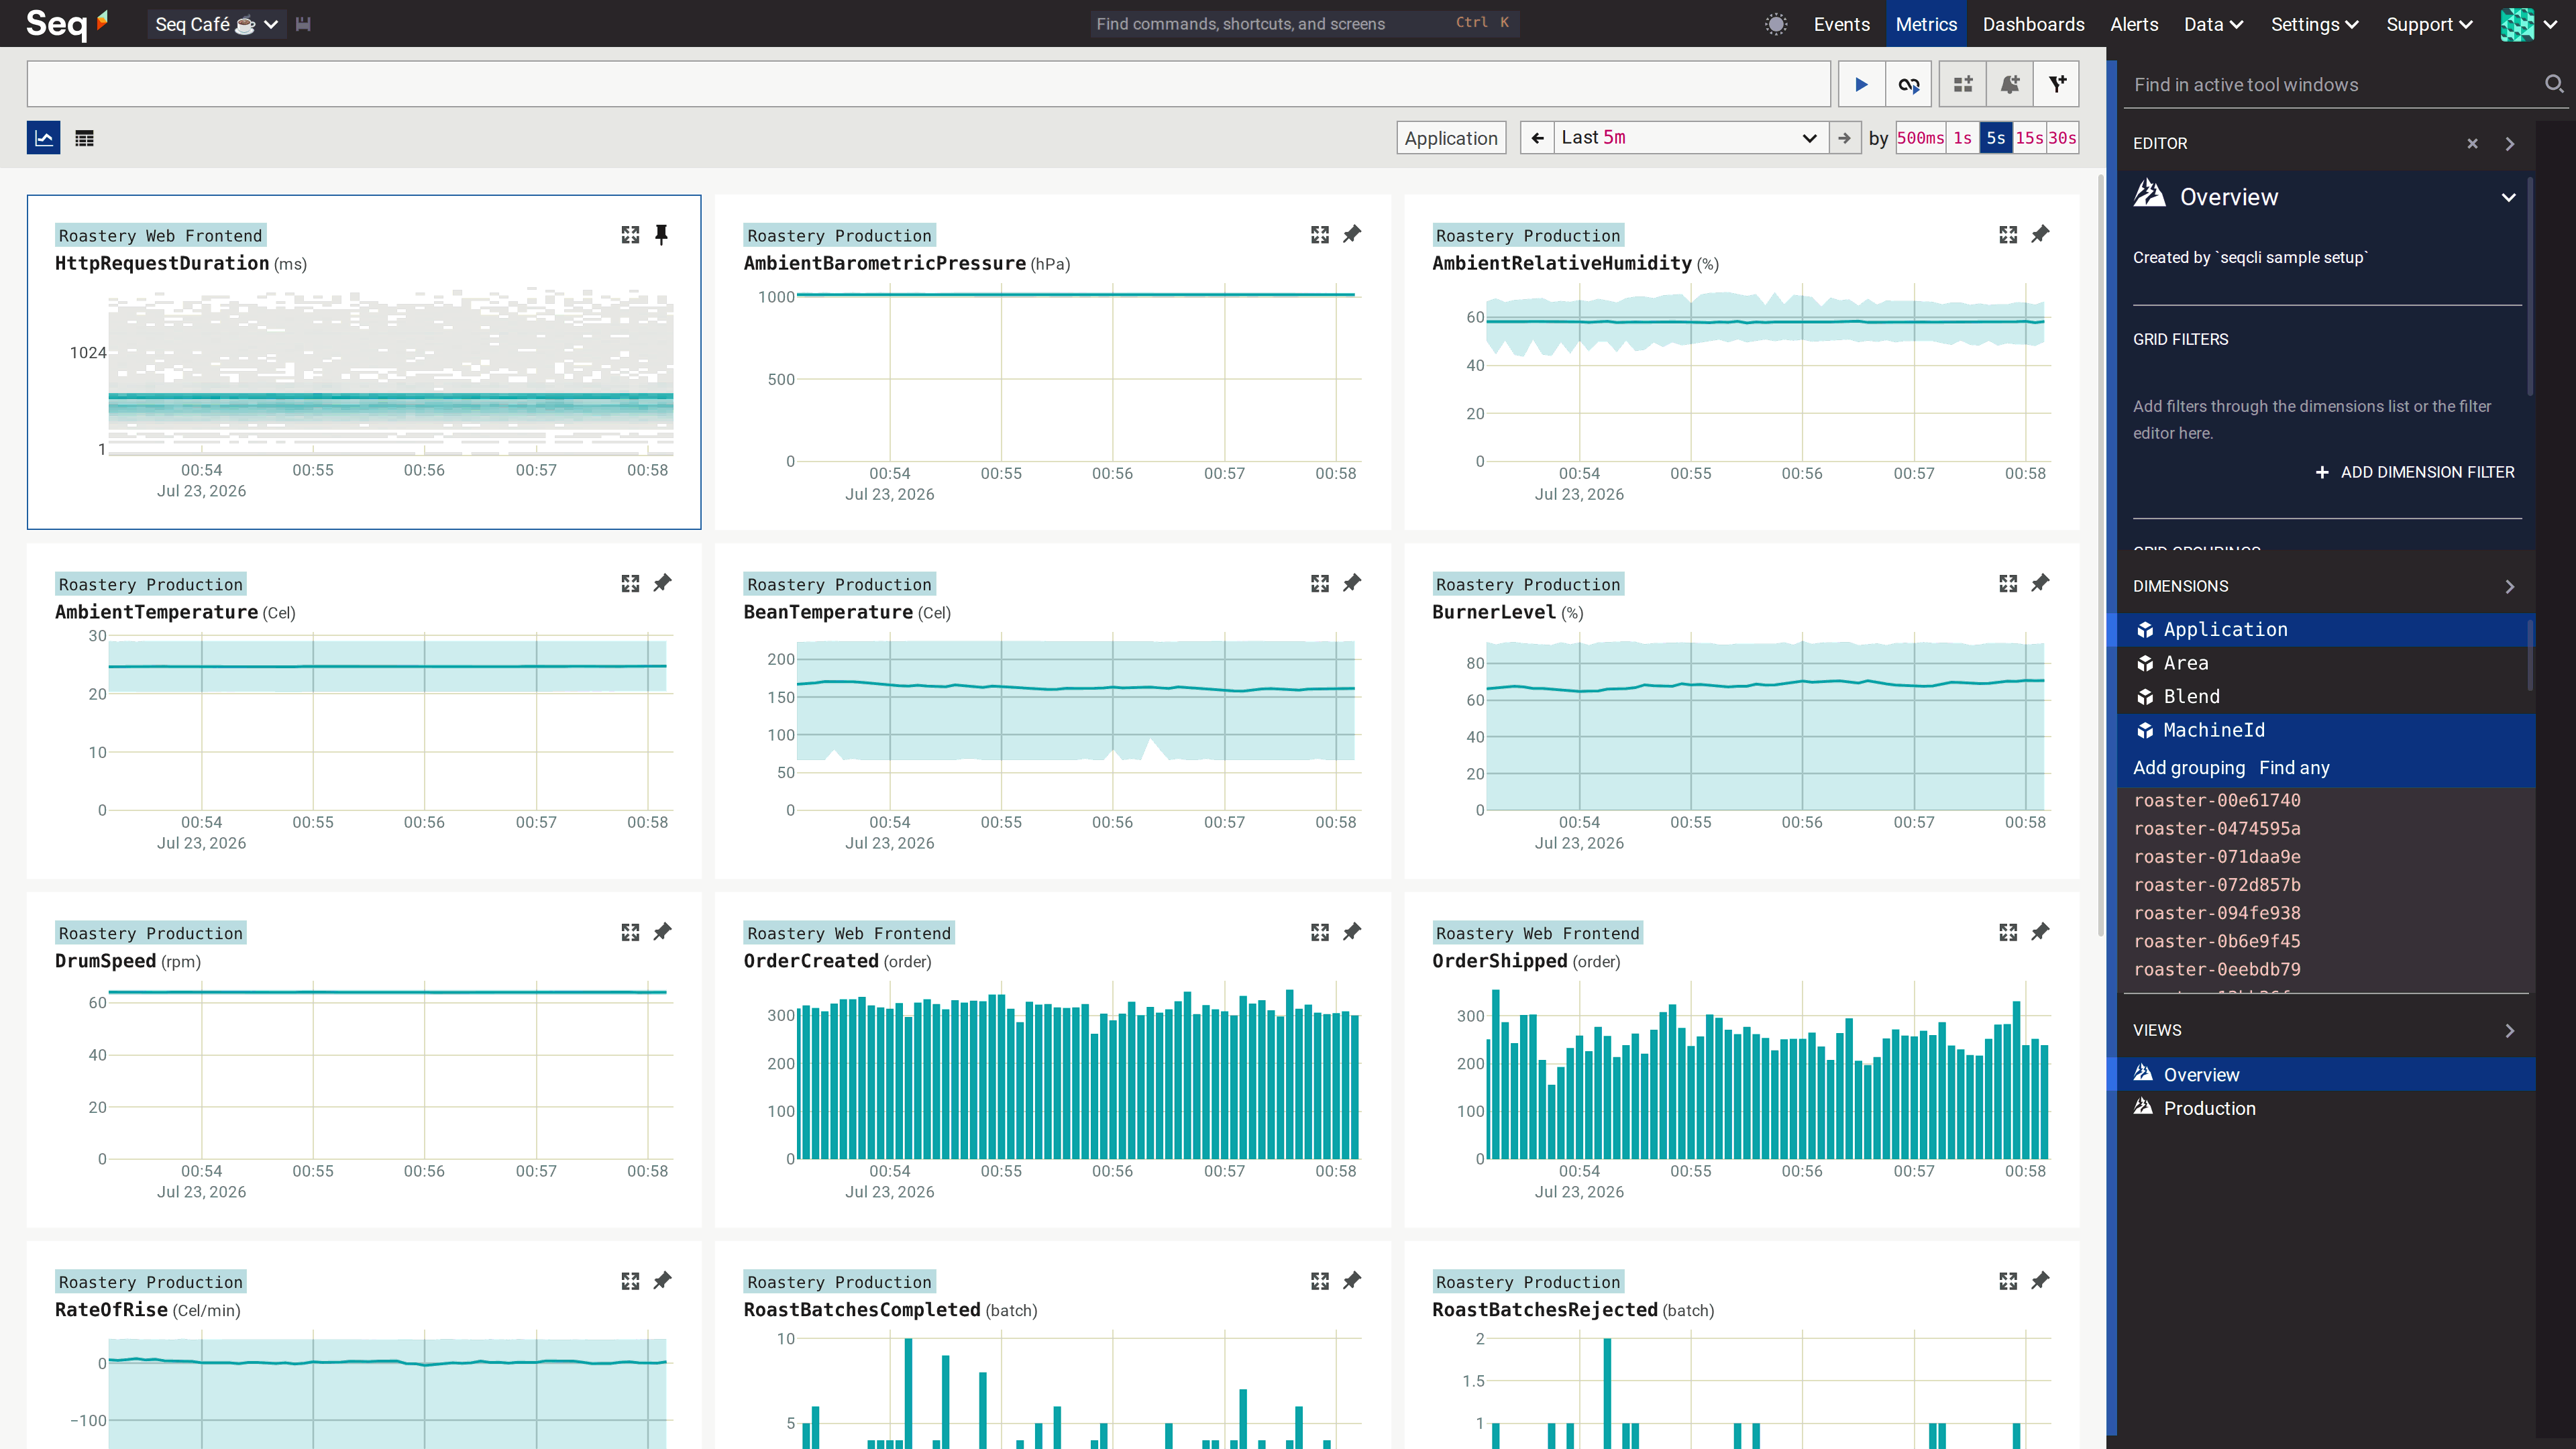Viewport: 2576px width, 1449px height.
Task: Click the Application grouping button
Action: click(x=1451, y=138)
